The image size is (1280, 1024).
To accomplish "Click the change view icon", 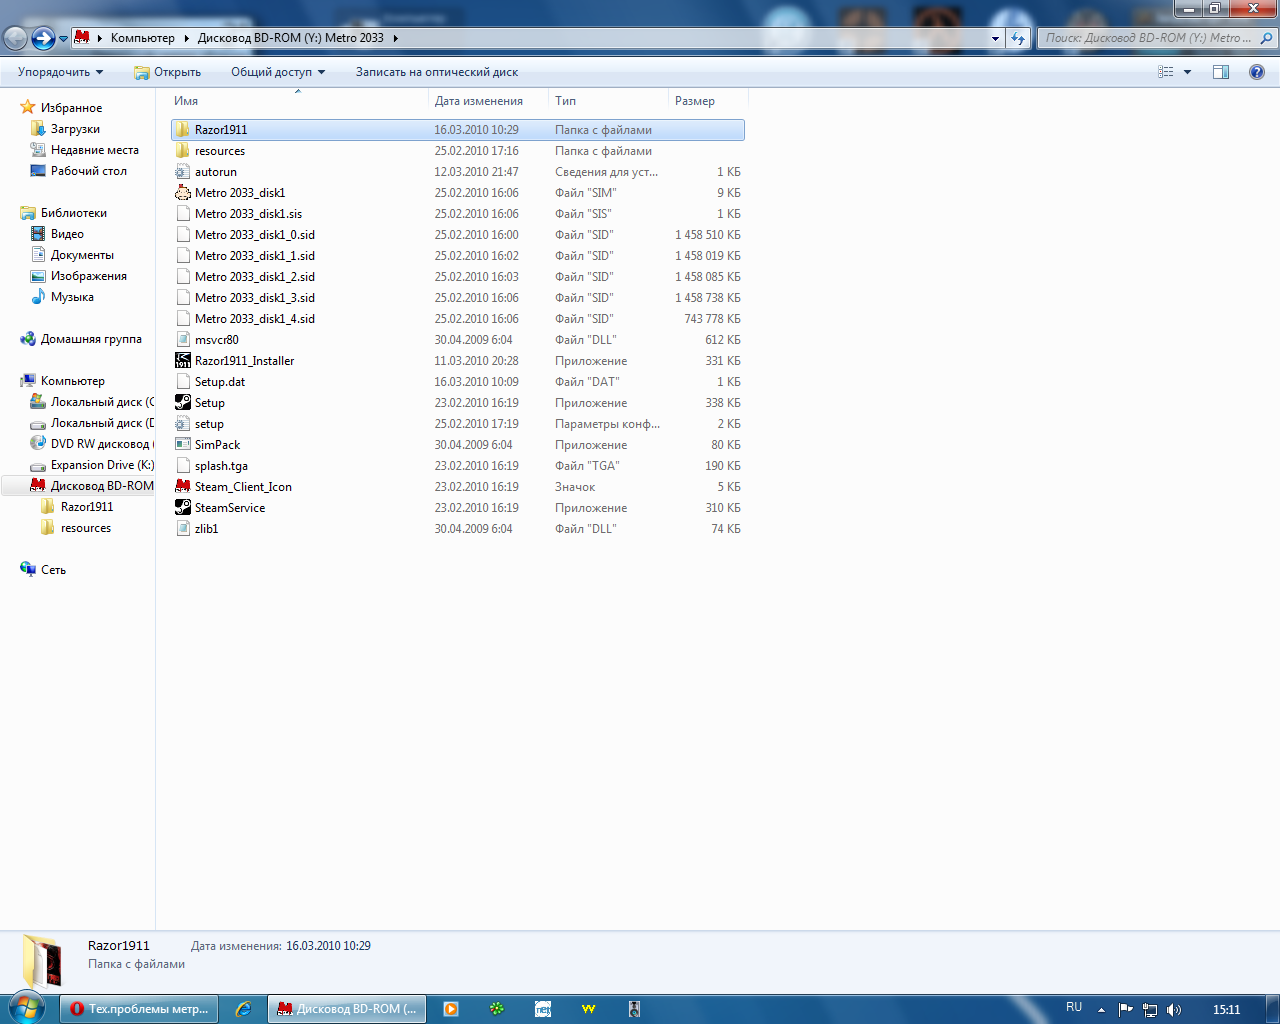I will pos(1166,72).
